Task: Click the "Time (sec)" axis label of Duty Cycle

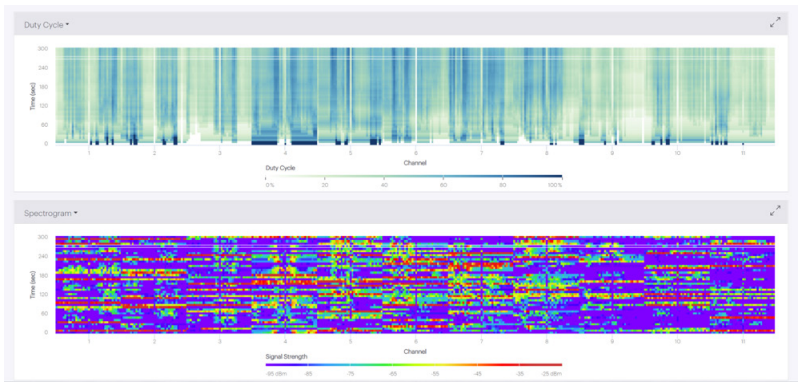Action: coord(32,96)
